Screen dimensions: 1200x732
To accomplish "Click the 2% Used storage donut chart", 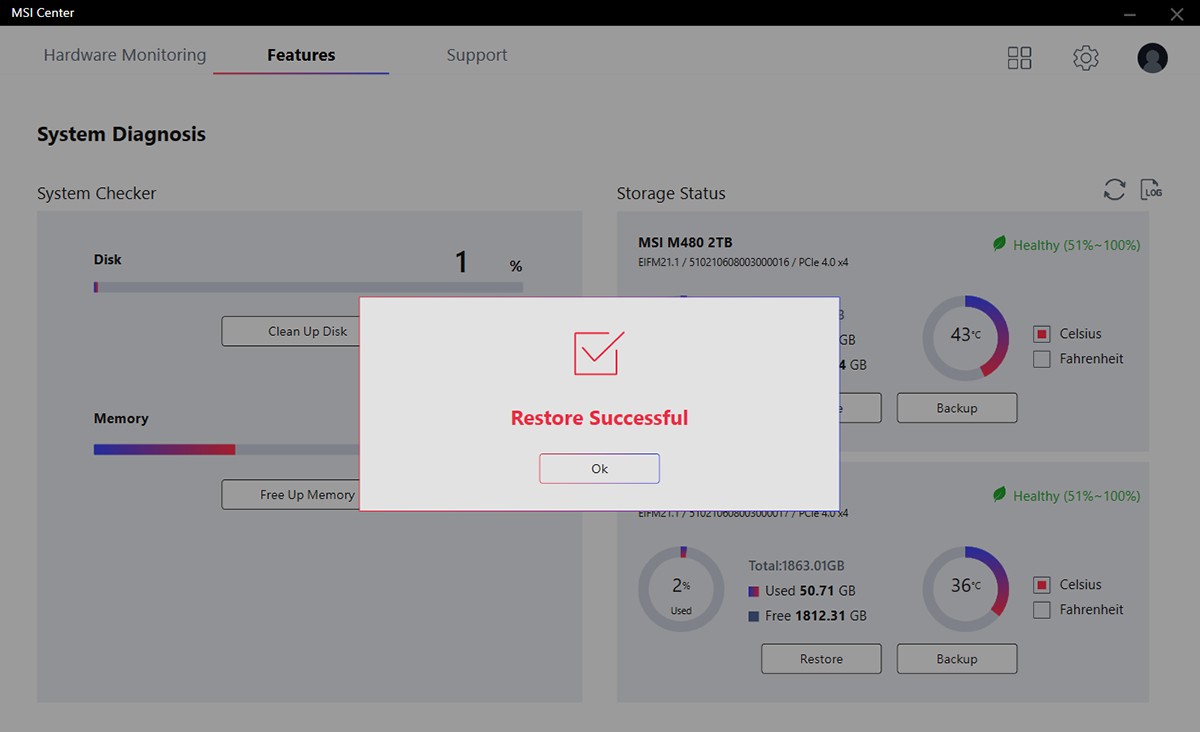I will (681, 589).
